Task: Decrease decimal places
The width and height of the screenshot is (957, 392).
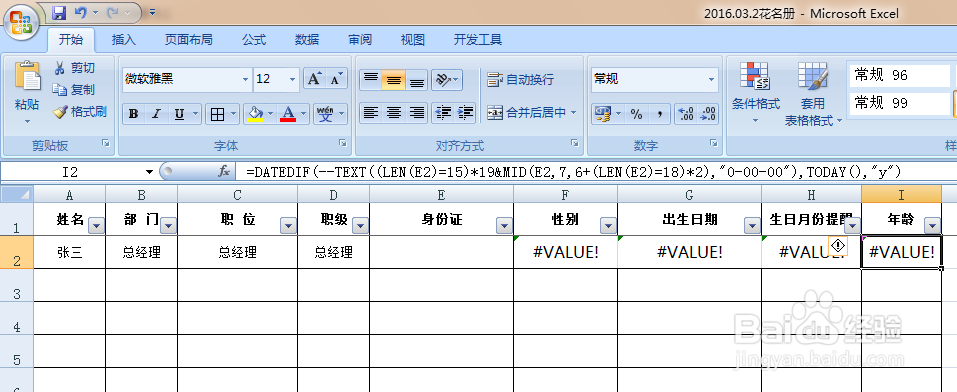Action: point(708,114)
